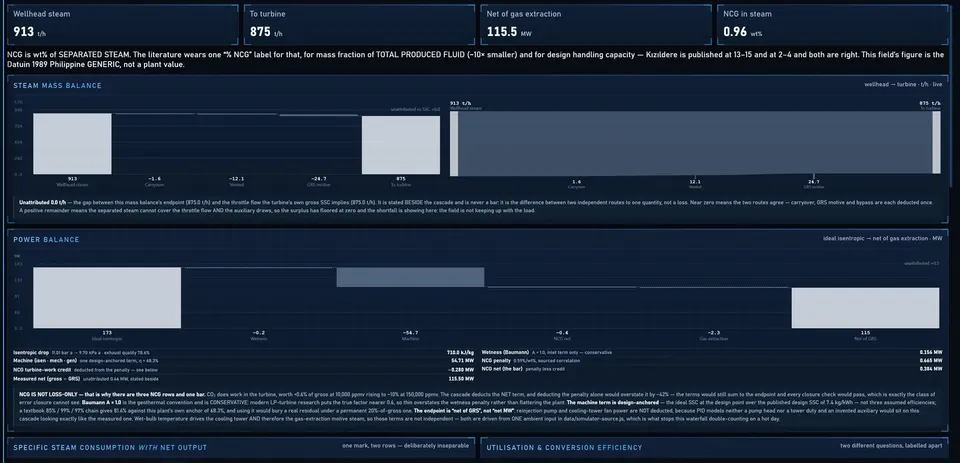960x463 pixels.
Task: Click the Machine -54.7 loss bar
Action: (x=410, y=277)
